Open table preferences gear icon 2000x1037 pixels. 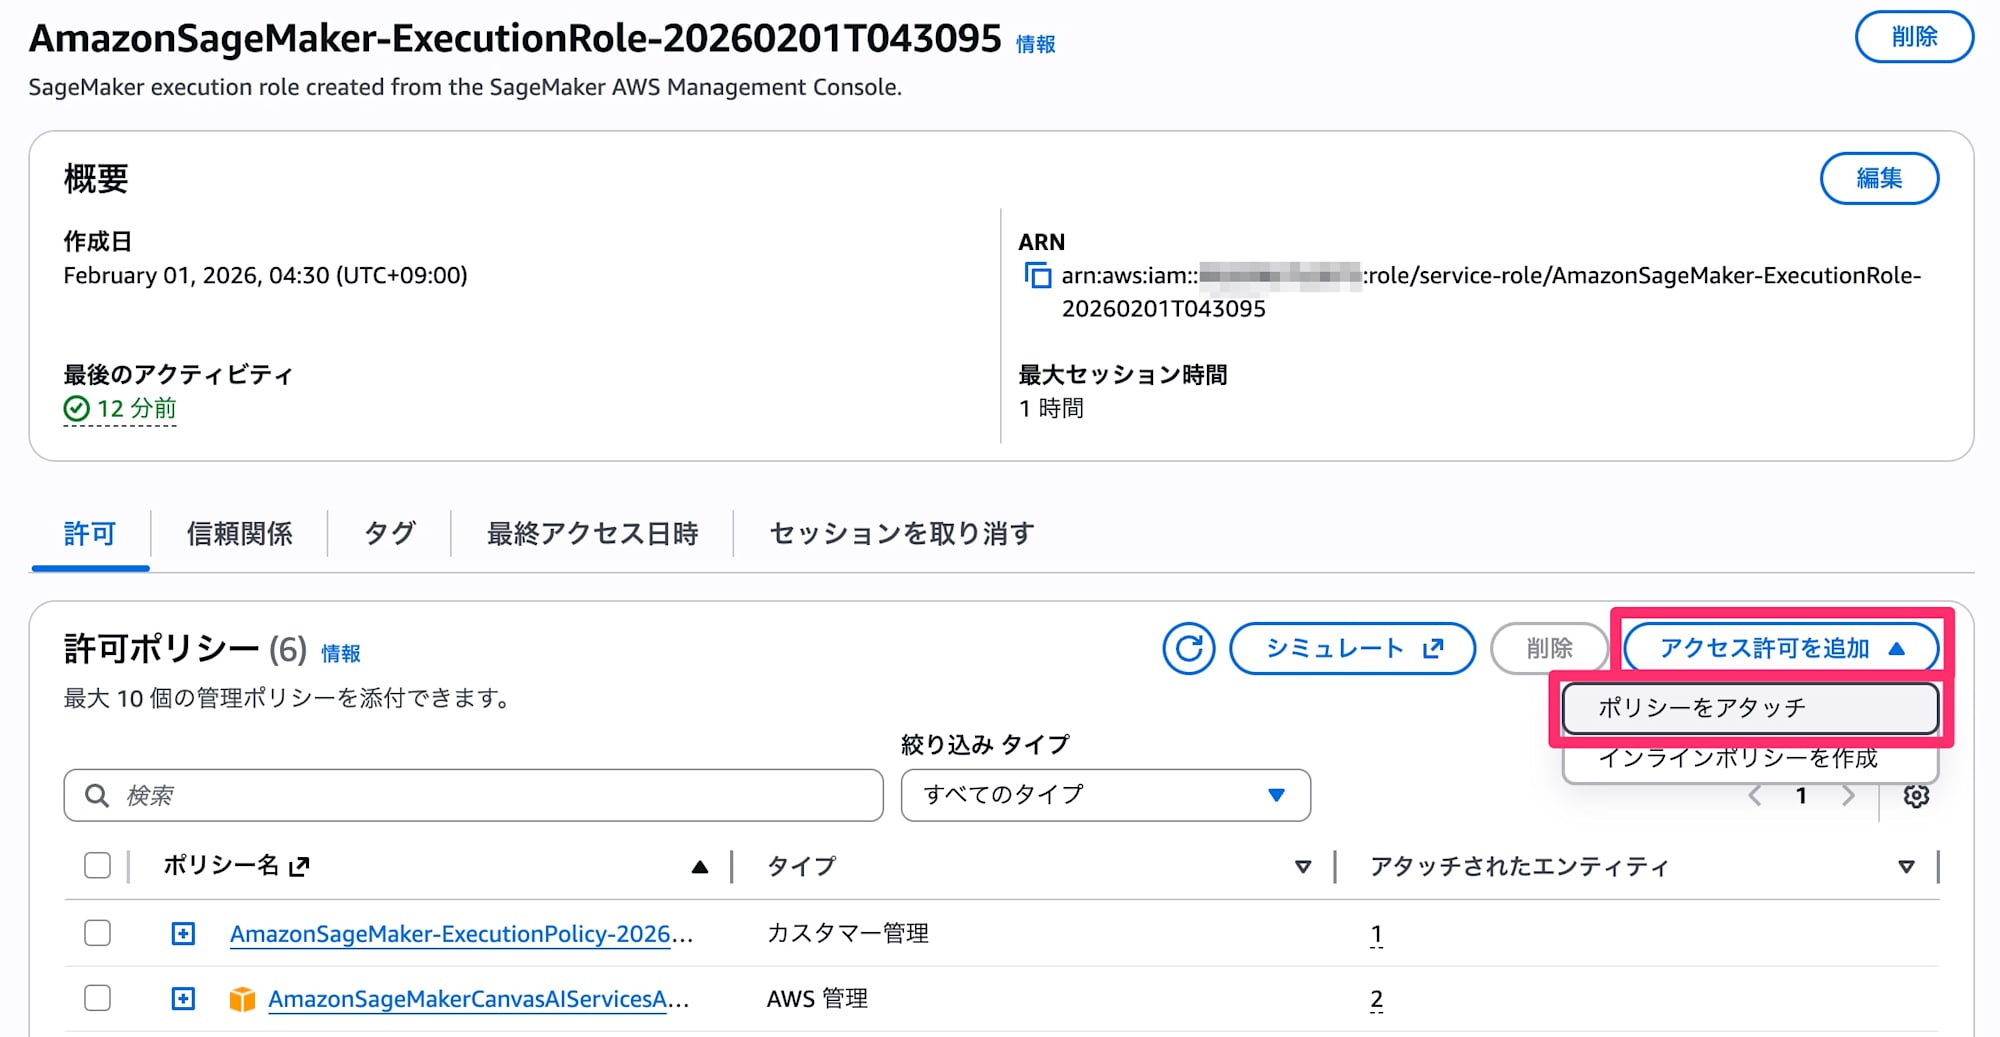pyautogui.click(x=1916, y=796)
